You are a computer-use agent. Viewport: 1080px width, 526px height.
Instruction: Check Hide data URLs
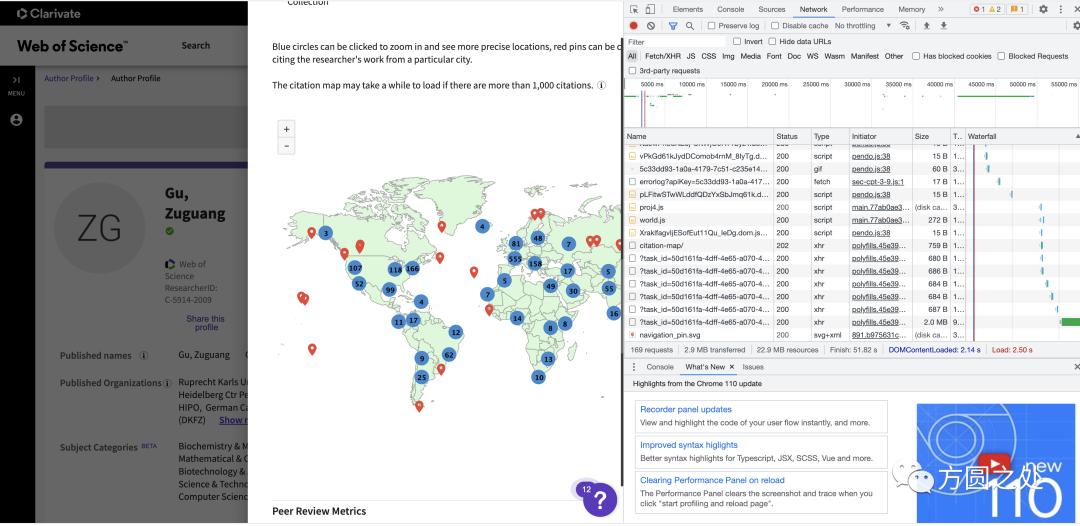tap(773, 41)
